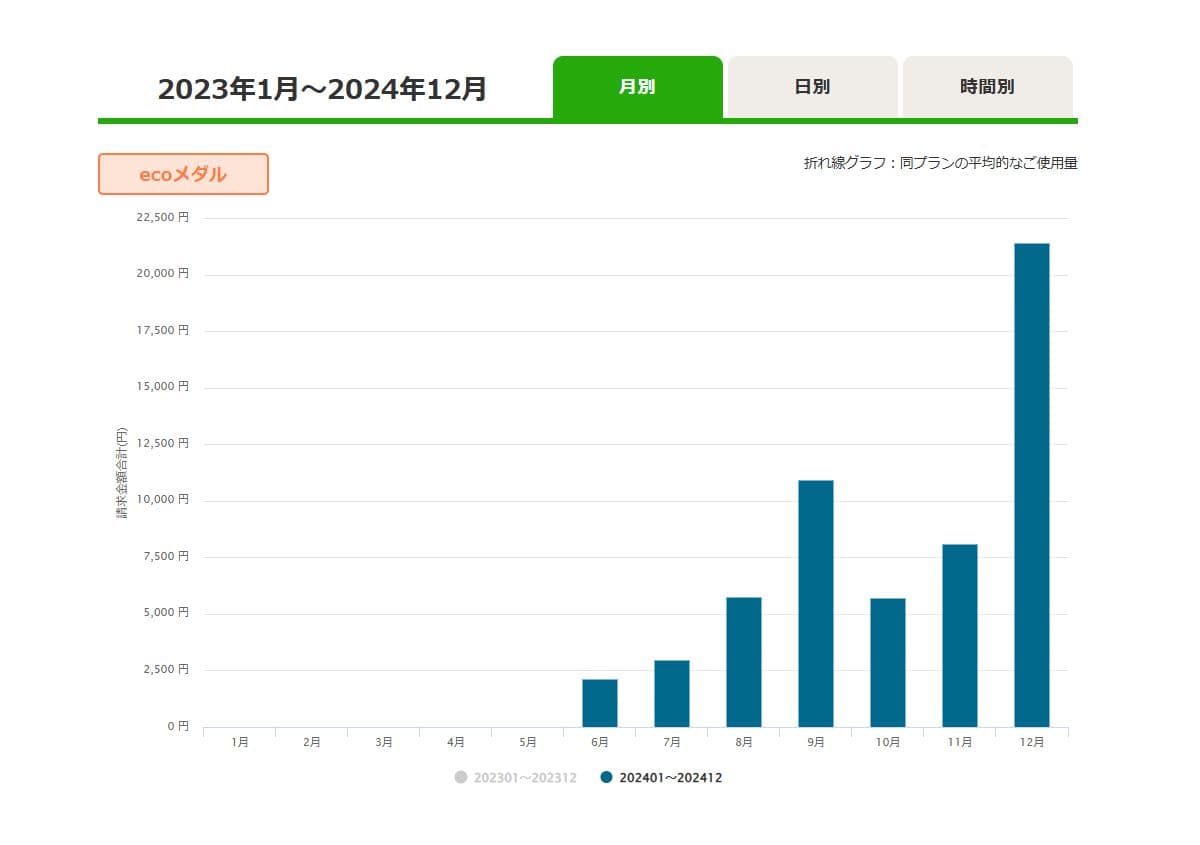Click the 12月 axis label
The width and height of the screenshot is (1200, 845).
1031,742
